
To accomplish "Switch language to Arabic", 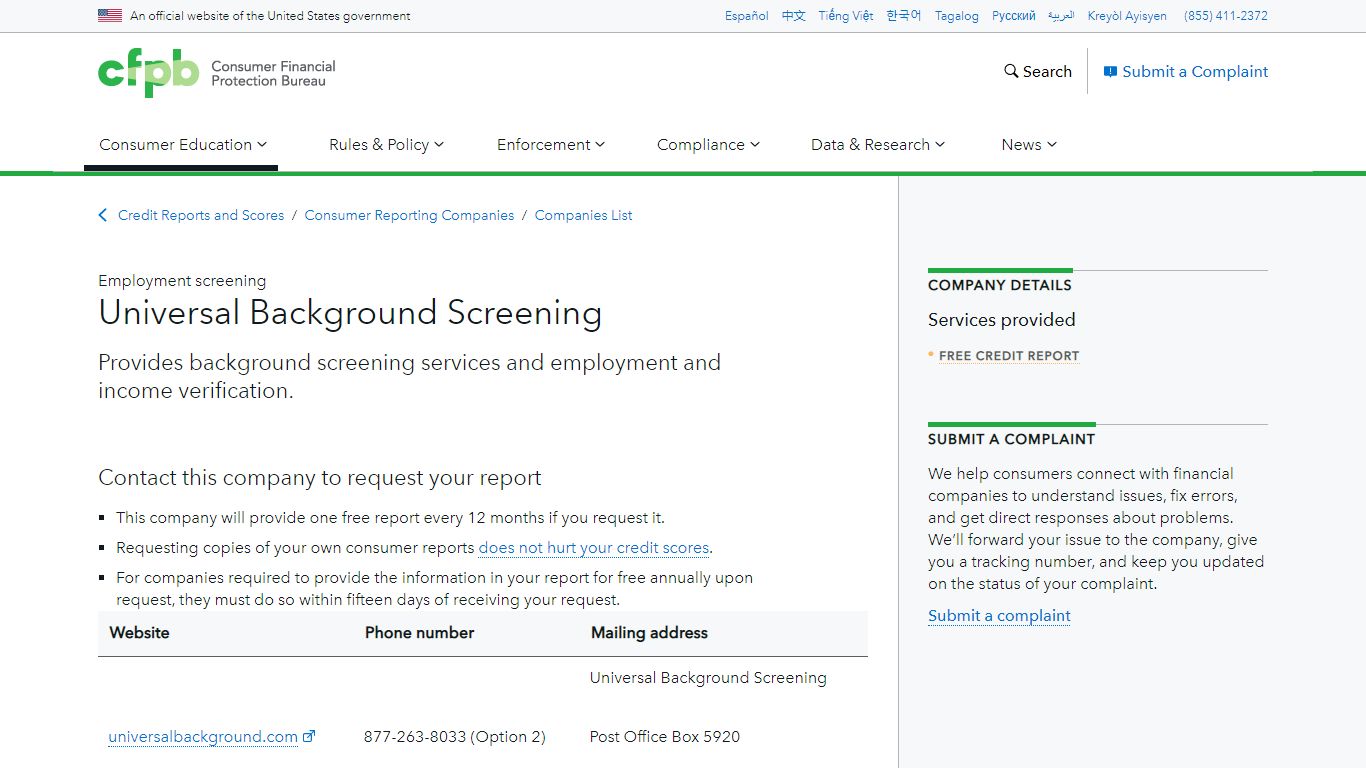I will (1061, 16).
